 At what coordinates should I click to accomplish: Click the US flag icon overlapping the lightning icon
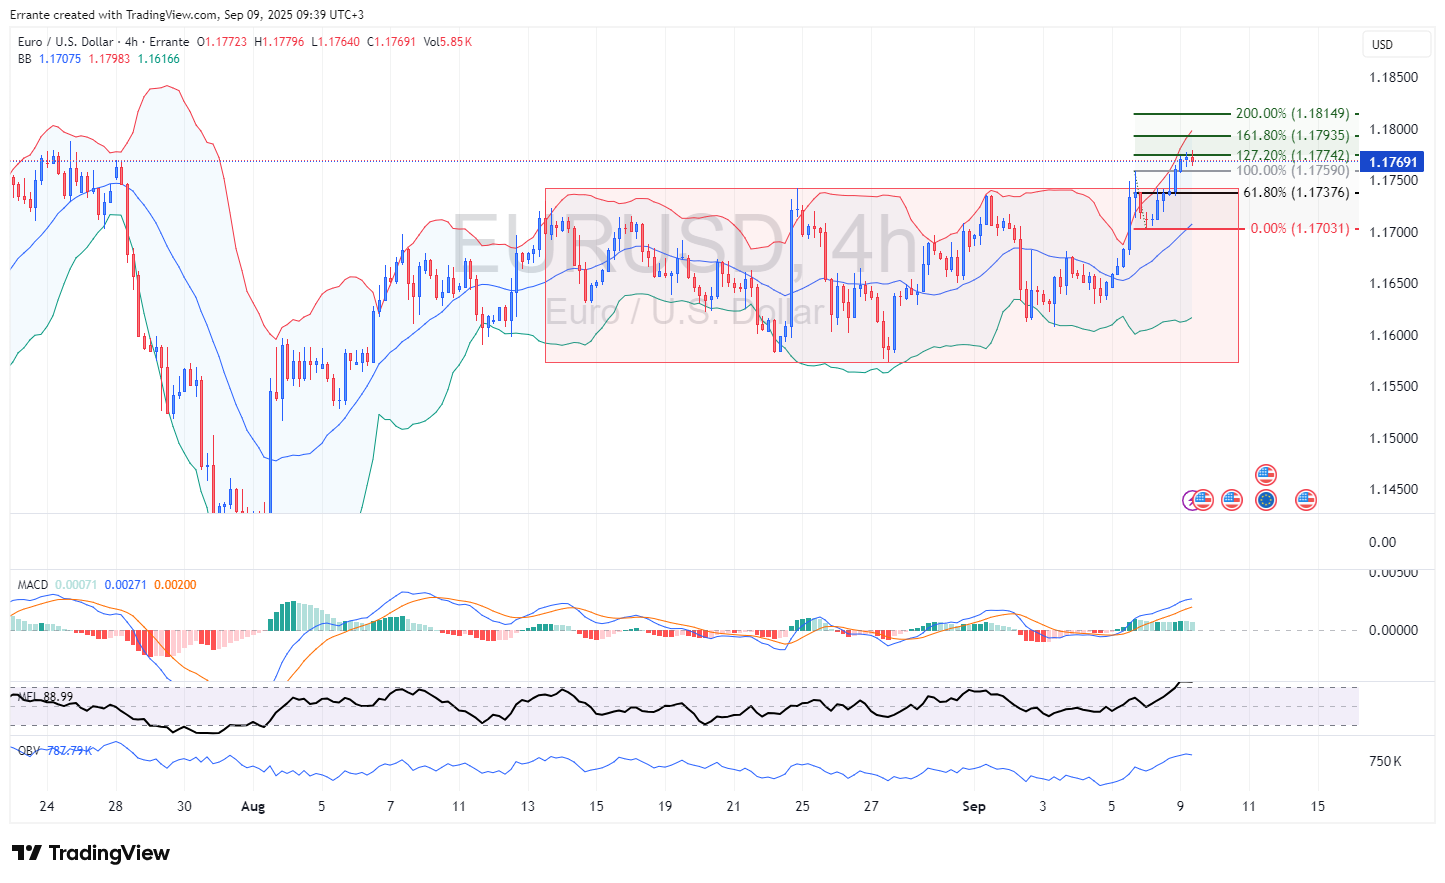[1203, 500]
